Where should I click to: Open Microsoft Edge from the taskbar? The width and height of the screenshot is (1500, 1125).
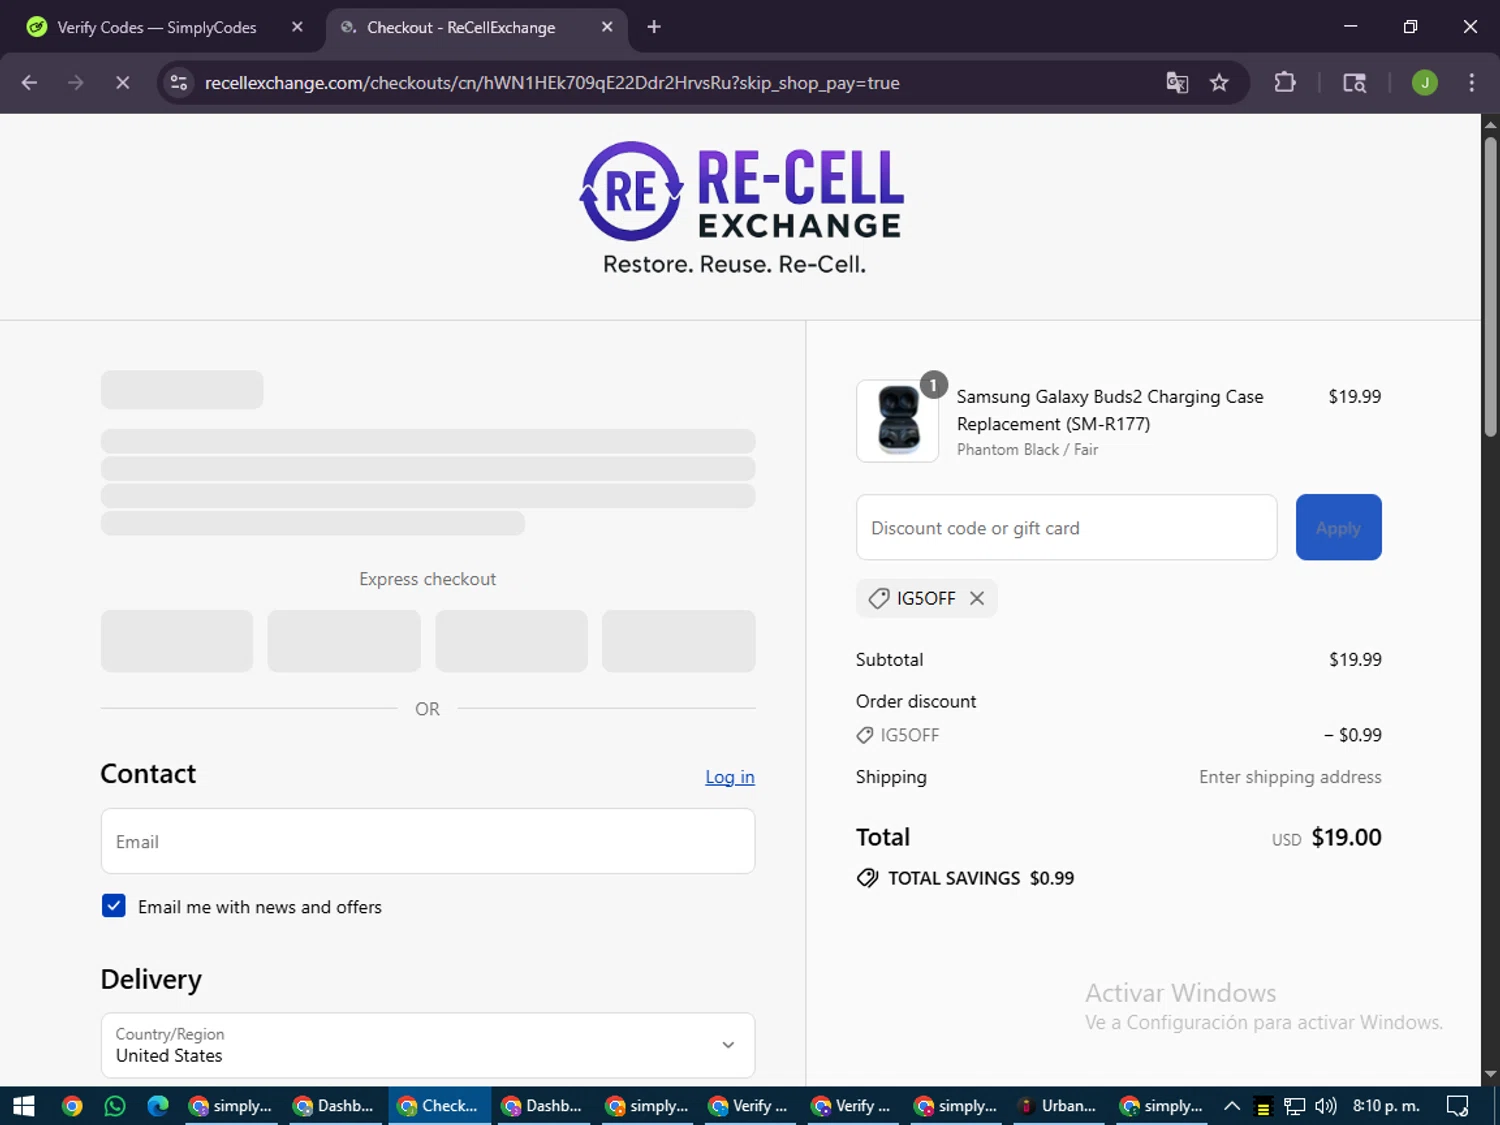pos(158,1105)
